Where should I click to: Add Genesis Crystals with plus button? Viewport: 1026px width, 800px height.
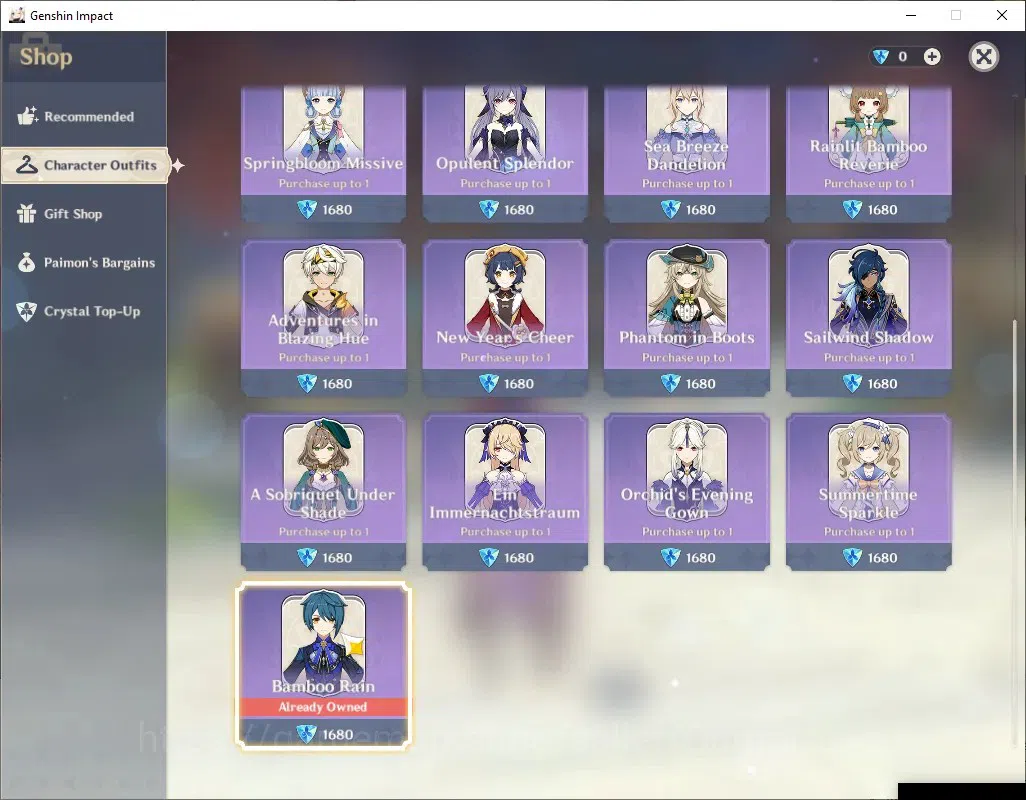click(932, 57)
